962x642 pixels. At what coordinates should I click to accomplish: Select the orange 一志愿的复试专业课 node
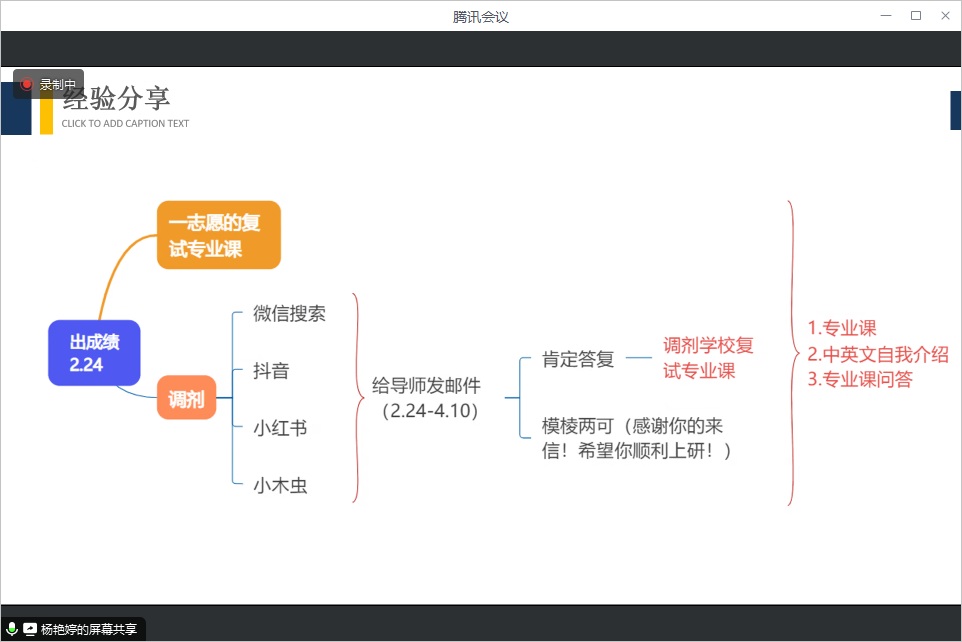pos(218,236)
